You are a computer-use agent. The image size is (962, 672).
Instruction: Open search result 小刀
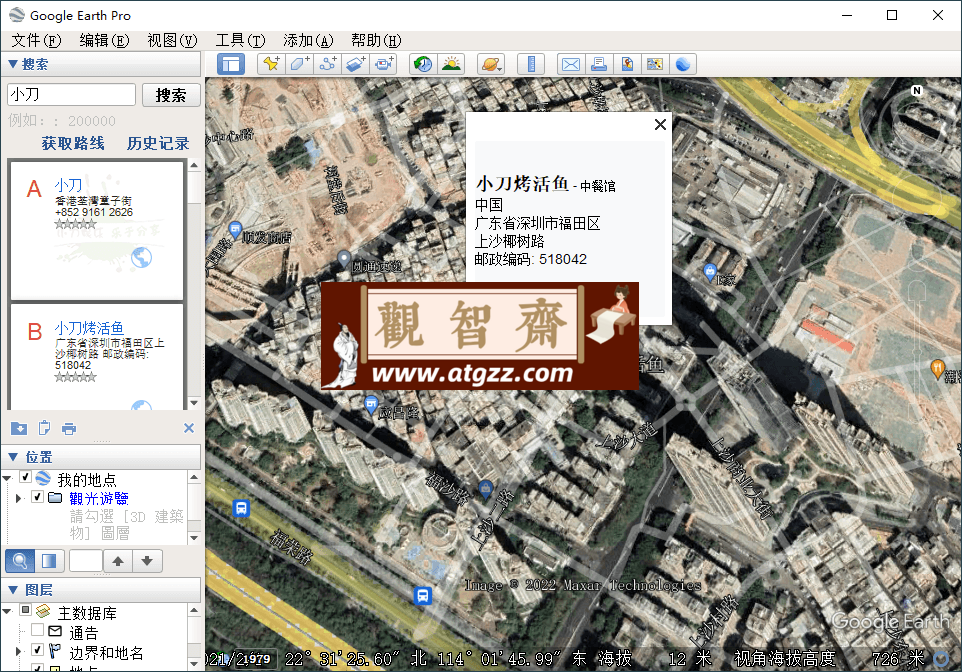tap(68, 185)
